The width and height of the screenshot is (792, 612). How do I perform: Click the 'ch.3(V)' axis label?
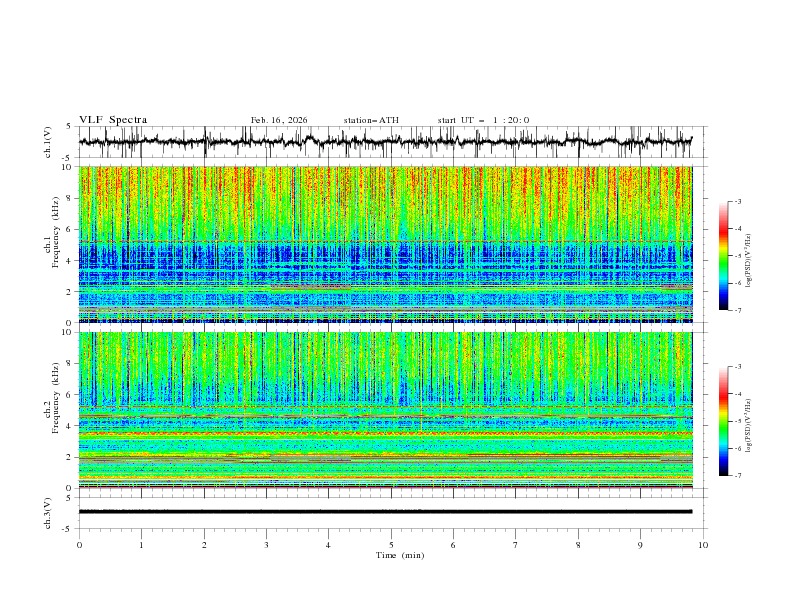[48, 513]
